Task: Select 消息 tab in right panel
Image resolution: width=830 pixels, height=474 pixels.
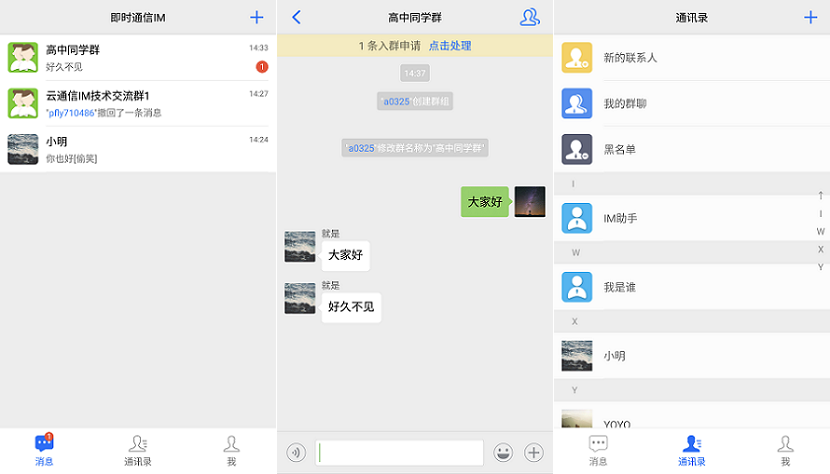Action: click(598, 451)
